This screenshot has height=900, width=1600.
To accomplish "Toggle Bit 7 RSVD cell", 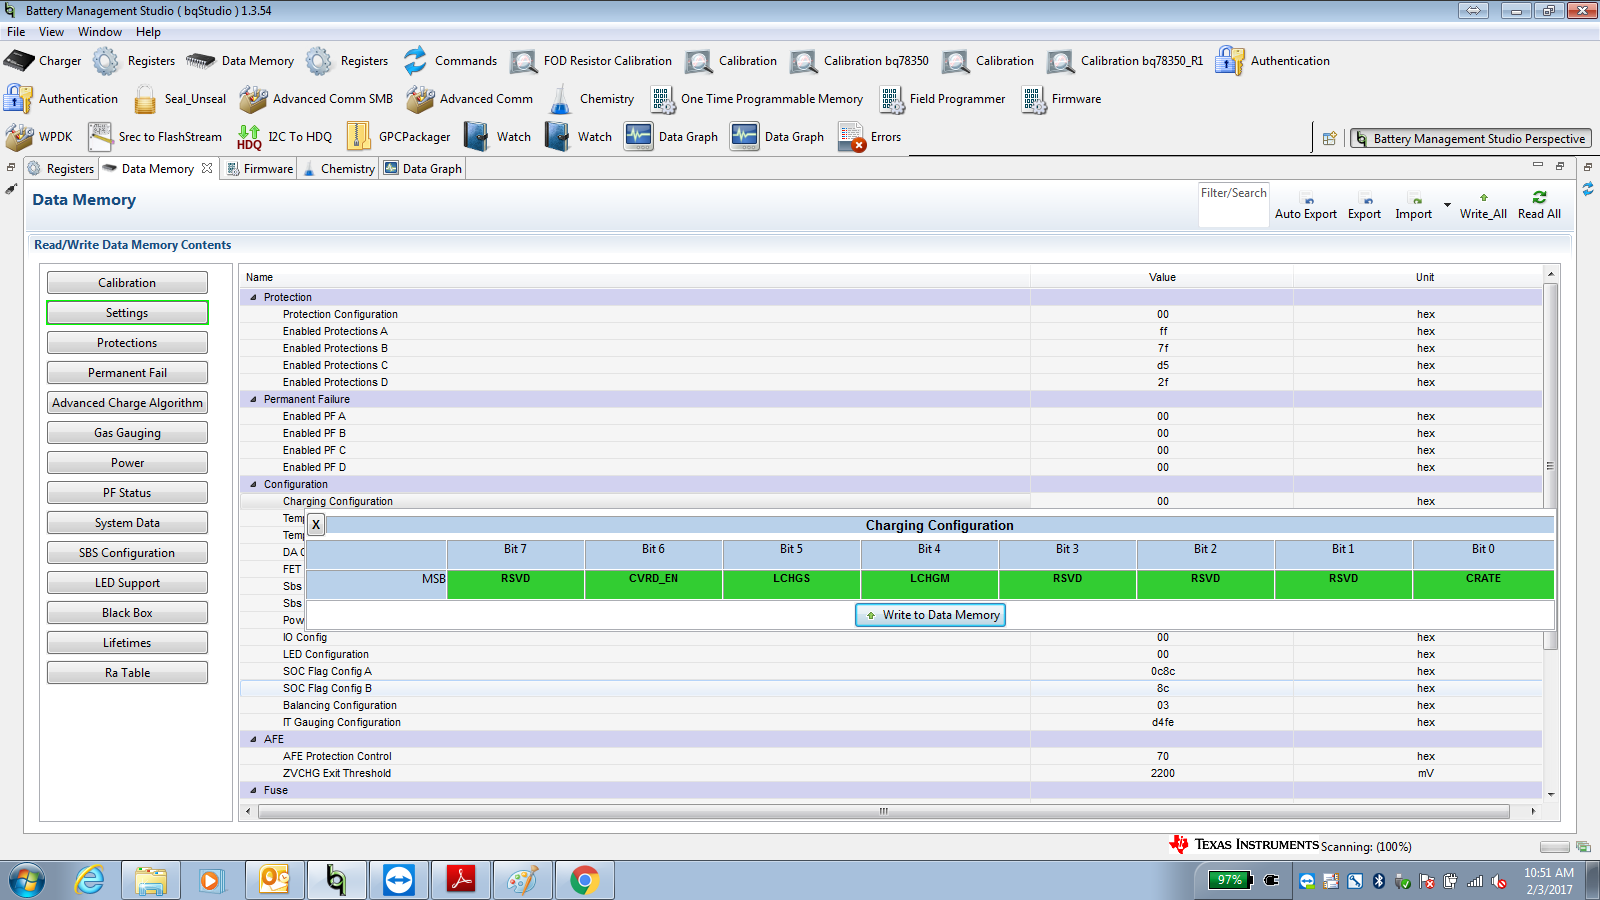I will pos(515,584).
